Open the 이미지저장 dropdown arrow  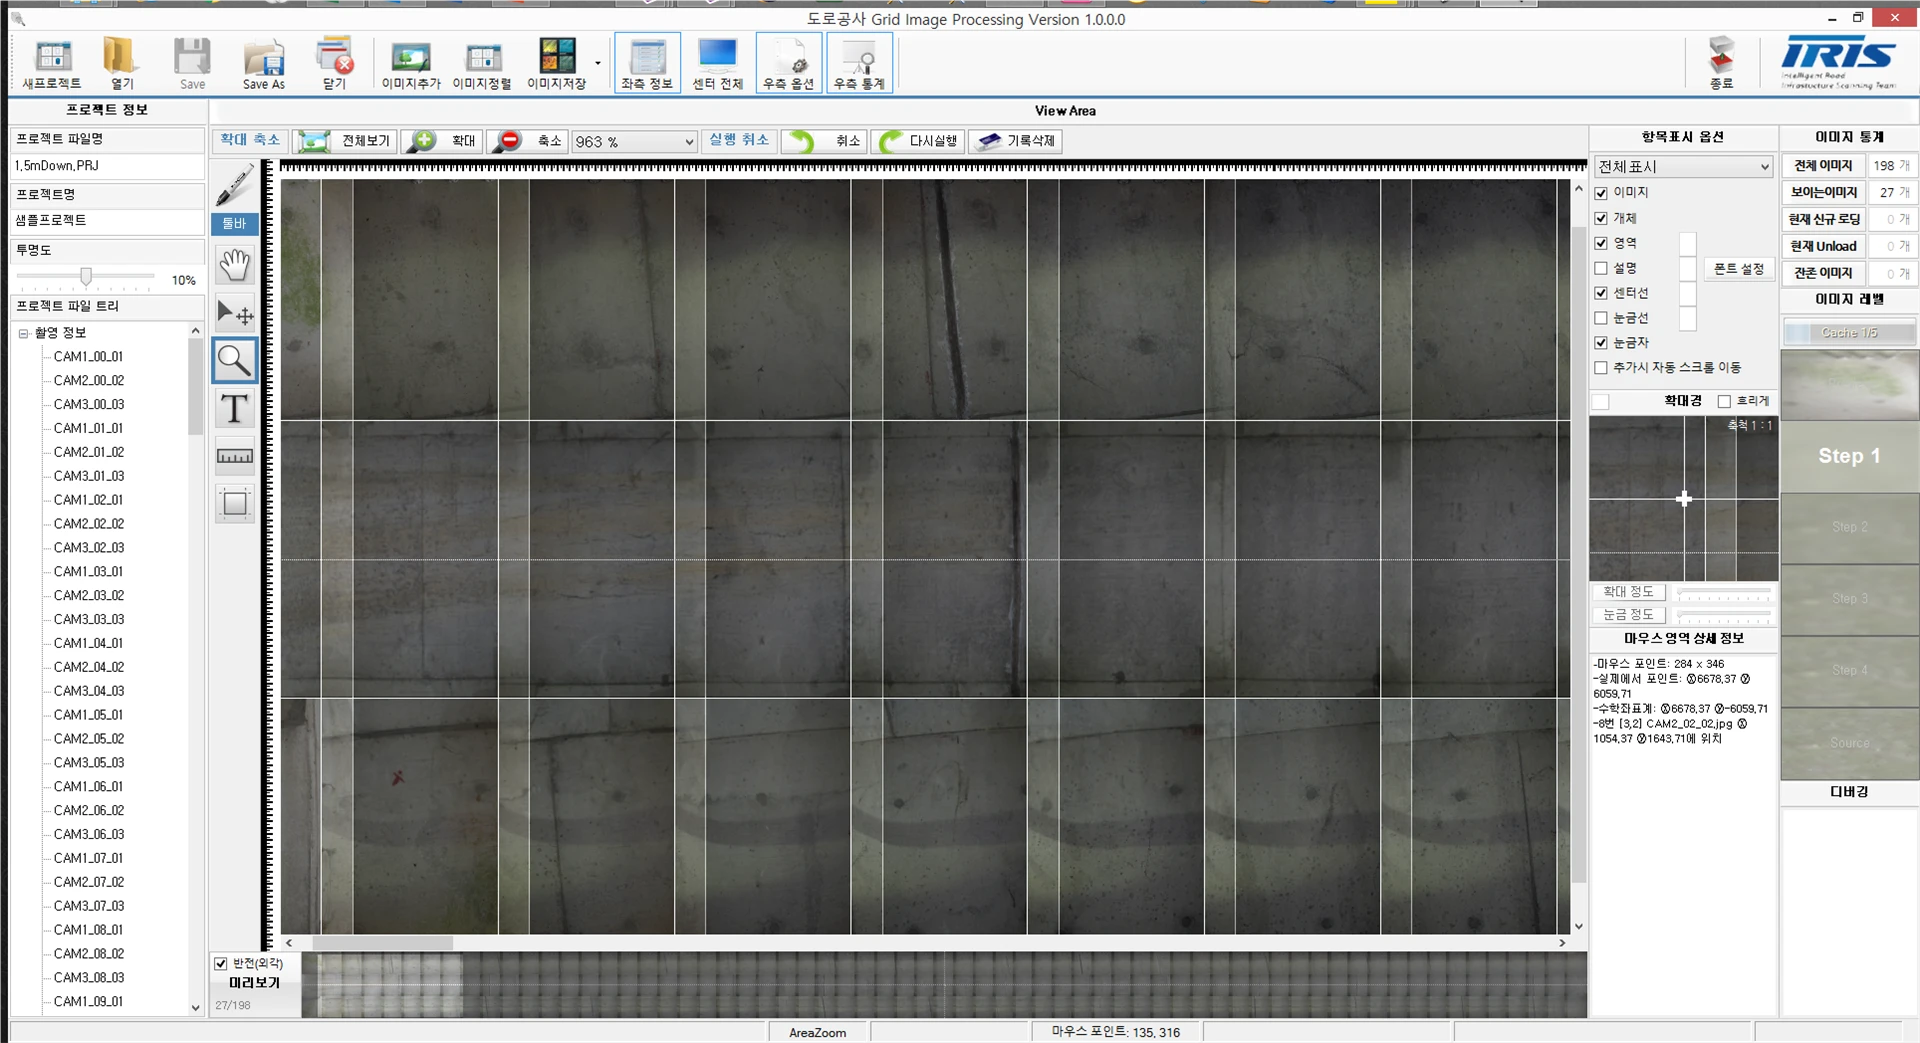[x=598, y=63]
